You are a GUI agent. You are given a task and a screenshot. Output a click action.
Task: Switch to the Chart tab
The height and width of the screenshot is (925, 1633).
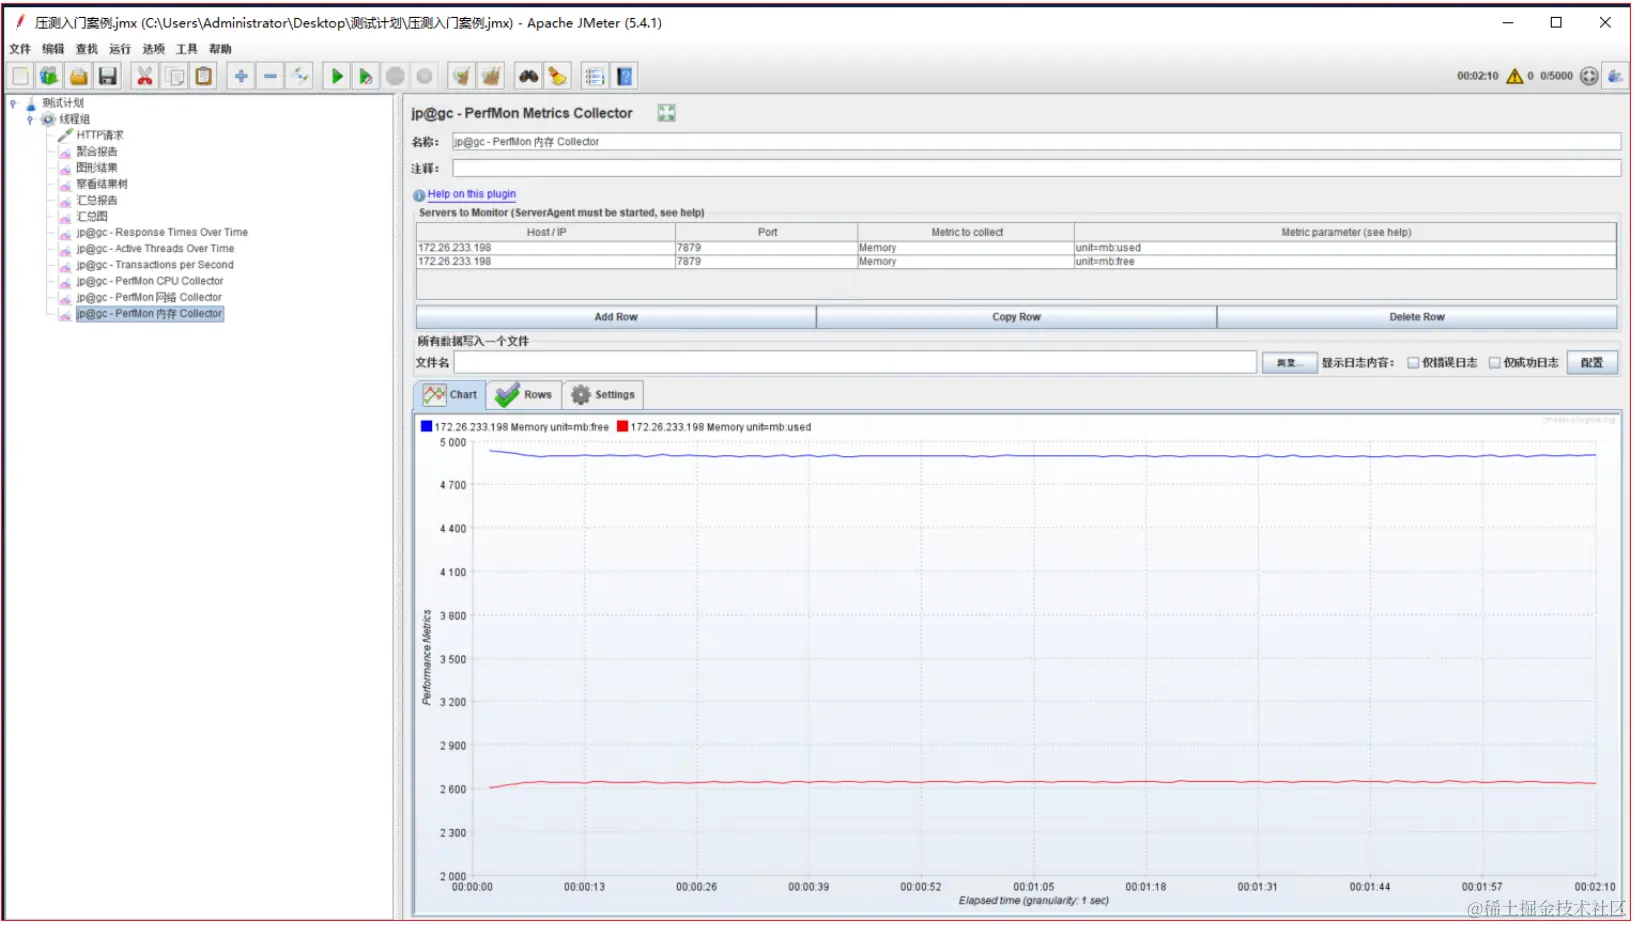tap(450, 395)
